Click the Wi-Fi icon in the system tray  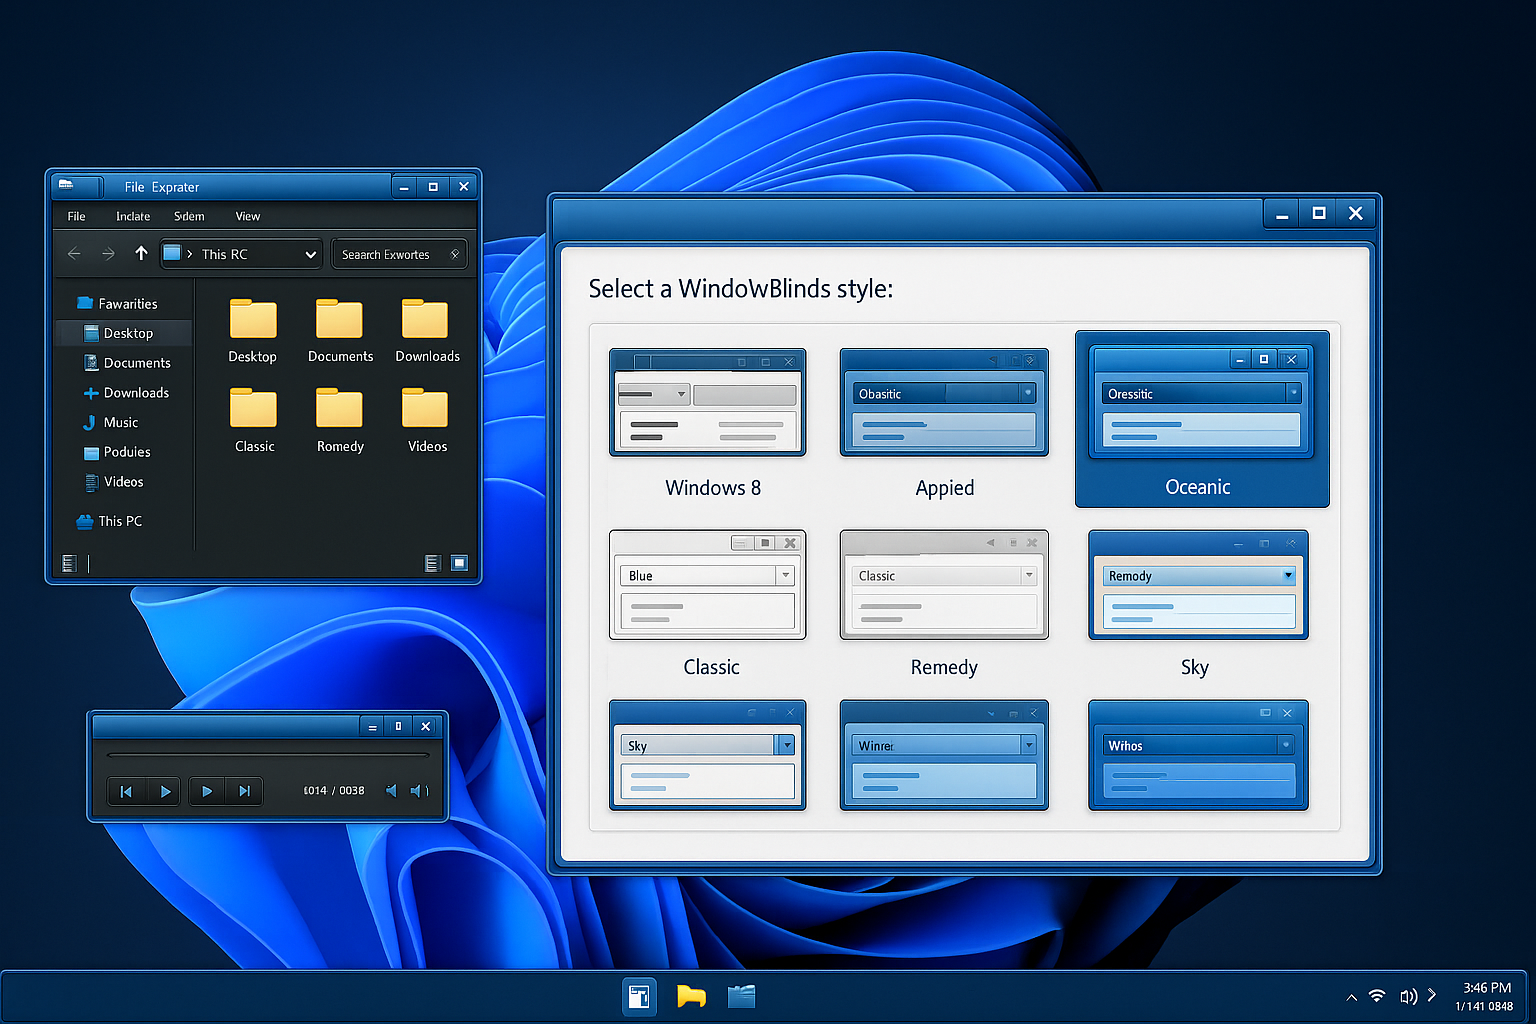pos(1377,996)
